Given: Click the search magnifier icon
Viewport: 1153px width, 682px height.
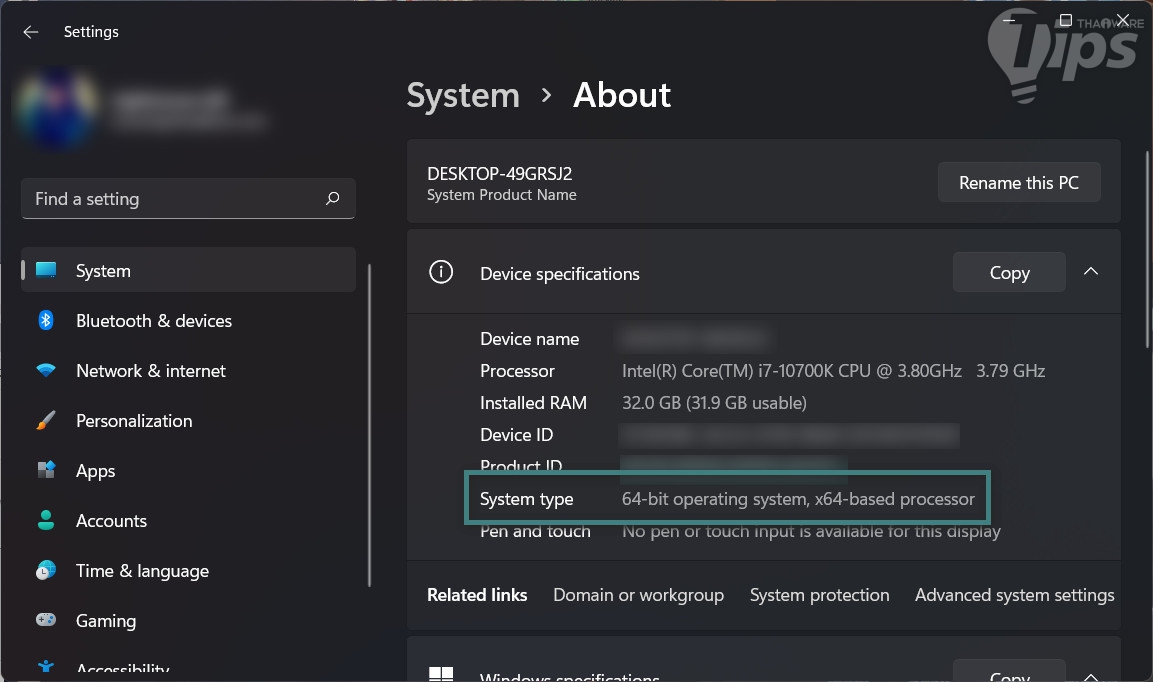Looking at the screenshot, I should click(333, 199).
